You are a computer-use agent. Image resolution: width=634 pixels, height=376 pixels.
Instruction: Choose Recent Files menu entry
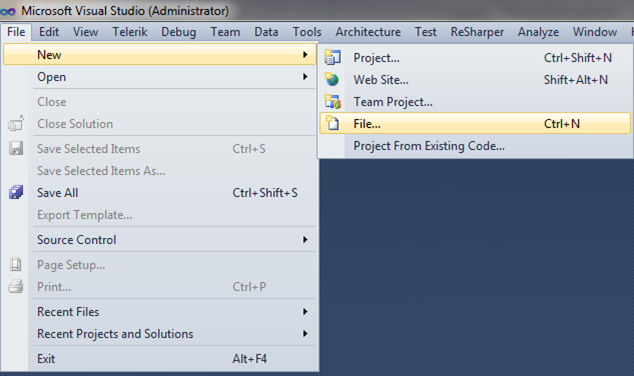[159, 312]
